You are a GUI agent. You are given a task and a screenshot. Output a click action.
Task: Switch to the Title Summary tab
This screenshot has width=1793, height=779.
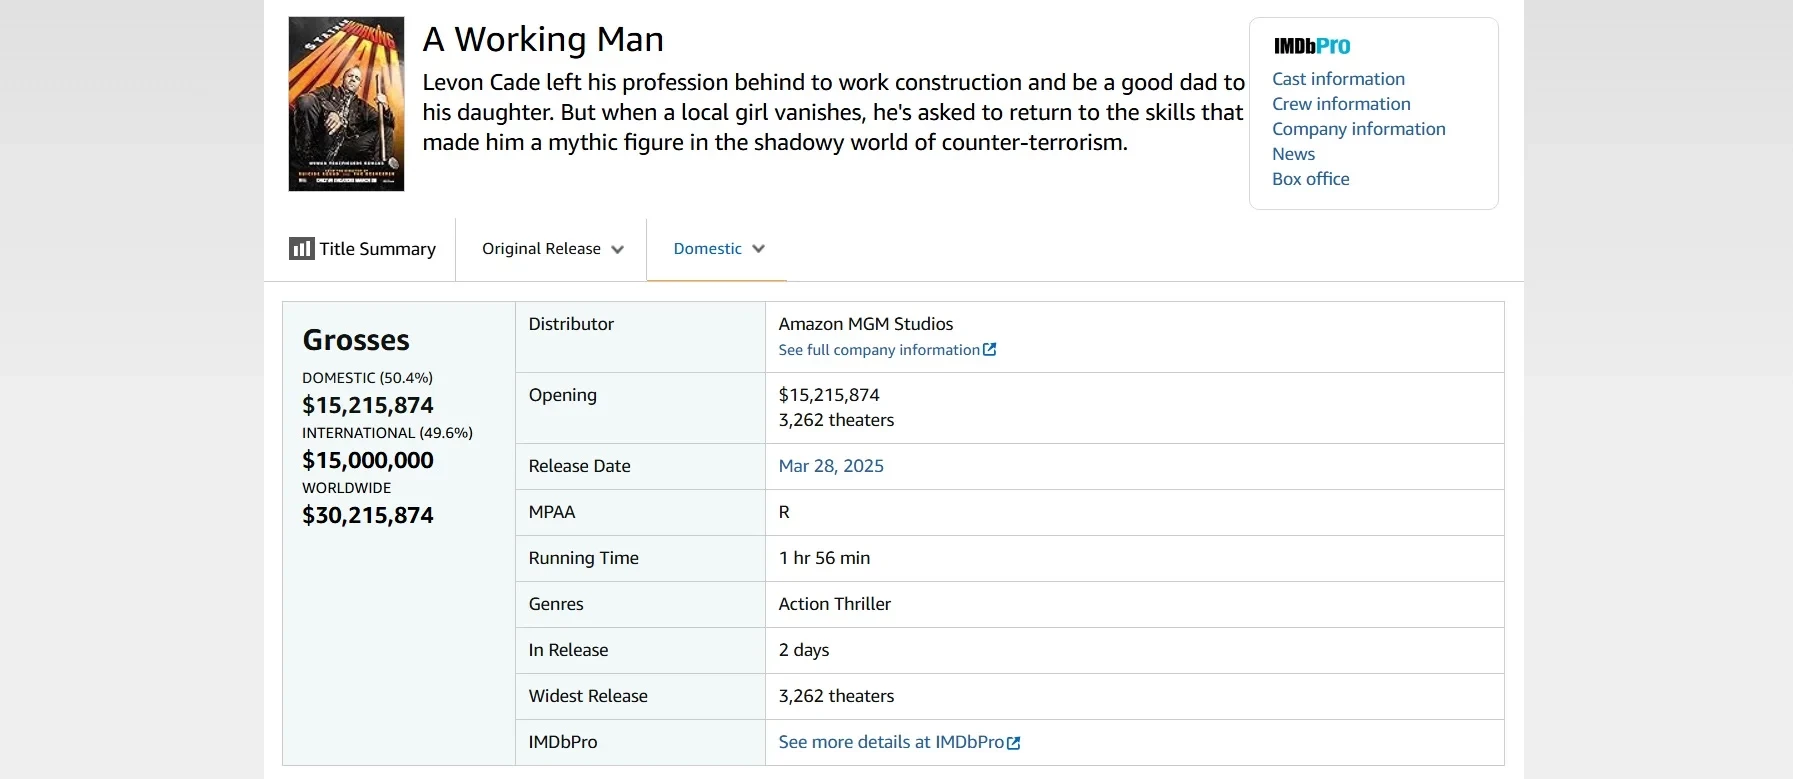(x=377, y=249)
